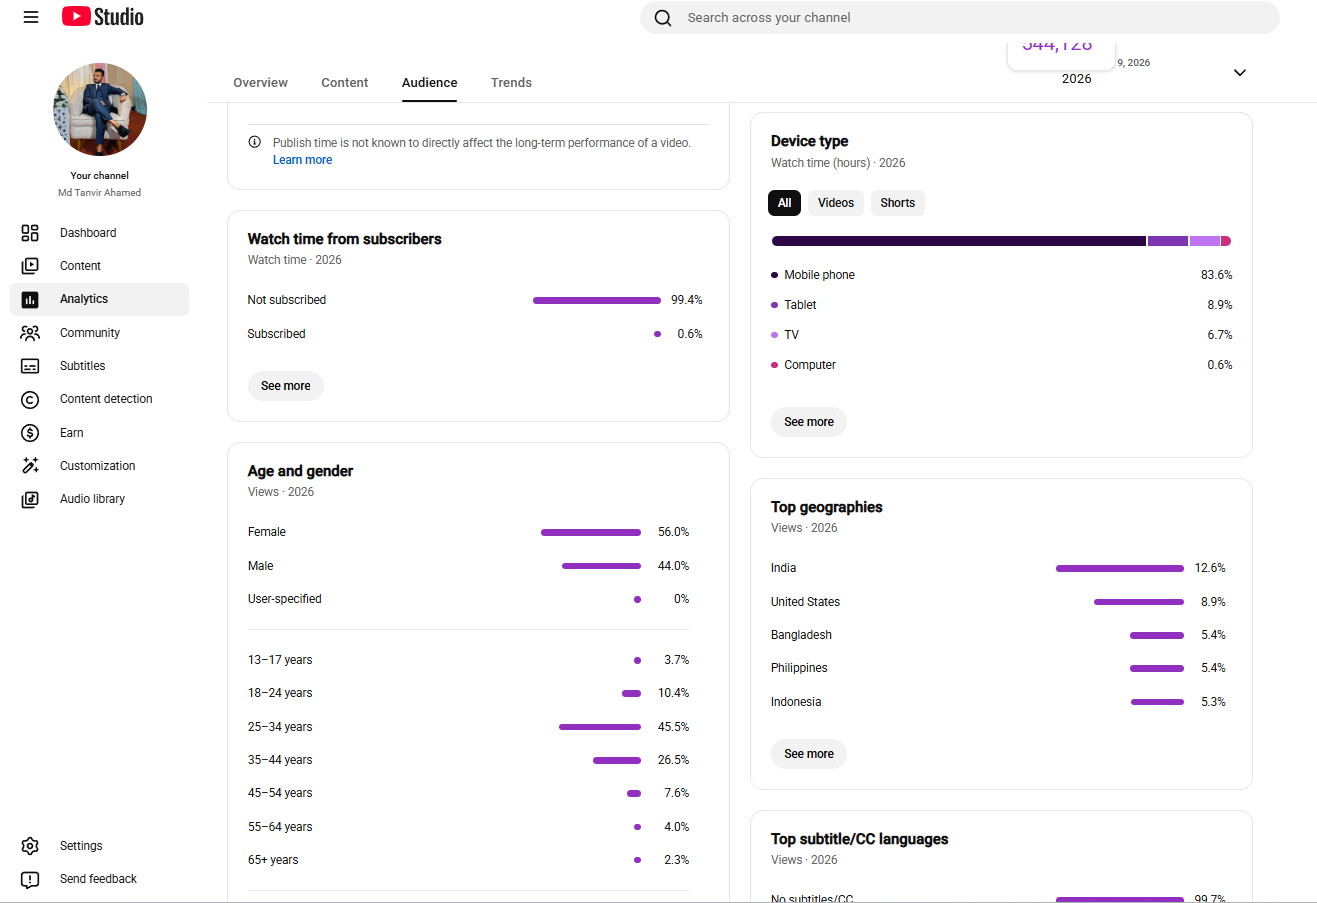Click the Tablet legend entry
Viewport: 1317px width, 903px height.
(1001, 305)
